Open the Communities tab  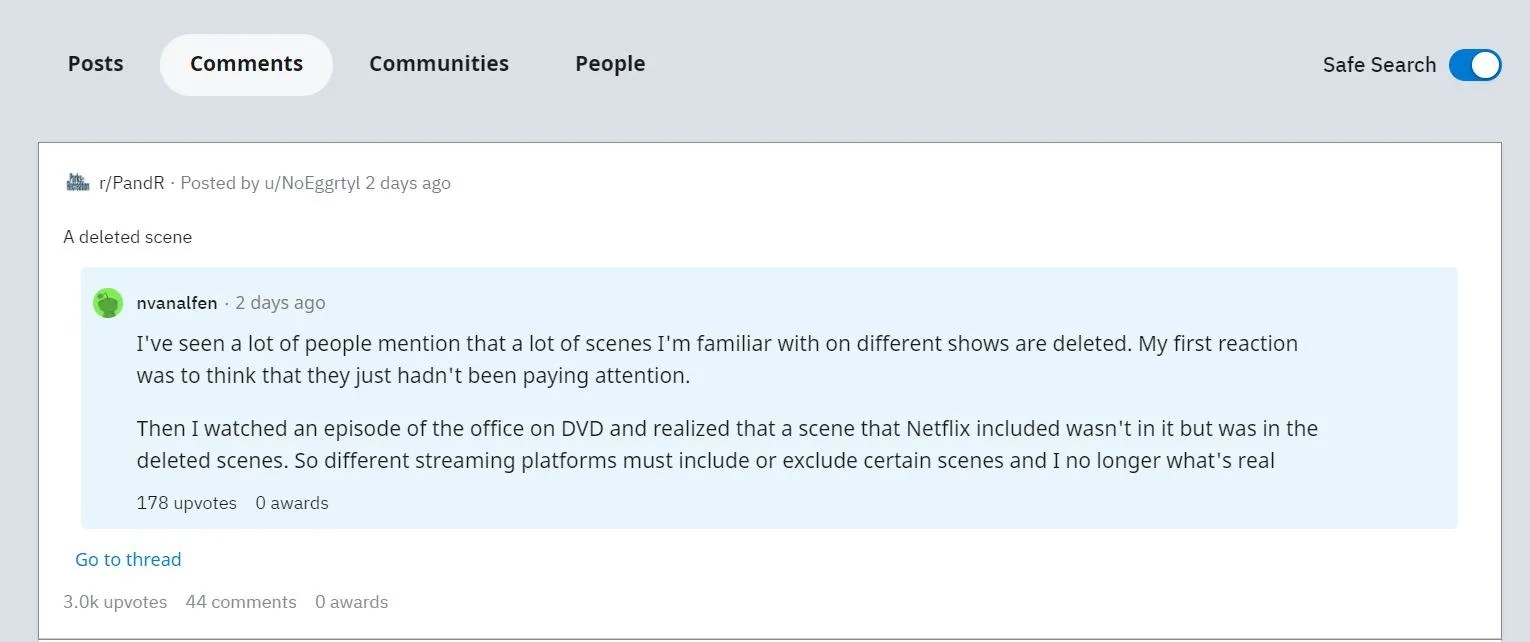[439, 64]
